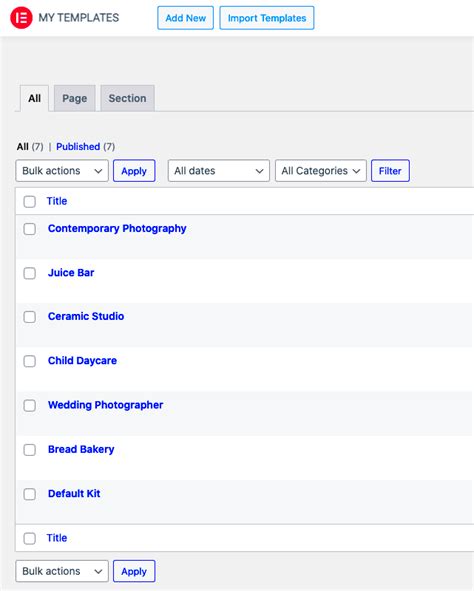Check the Bread Bakery checkbox
This screenshot has width=474, height=591.
[x=29, y=450]
